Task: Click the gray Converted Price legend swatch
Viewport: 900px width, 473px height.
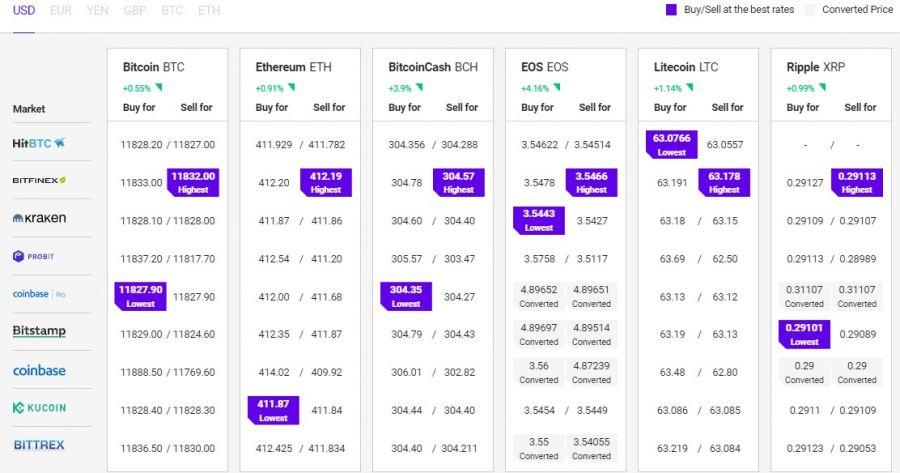Action: point(809,10)
